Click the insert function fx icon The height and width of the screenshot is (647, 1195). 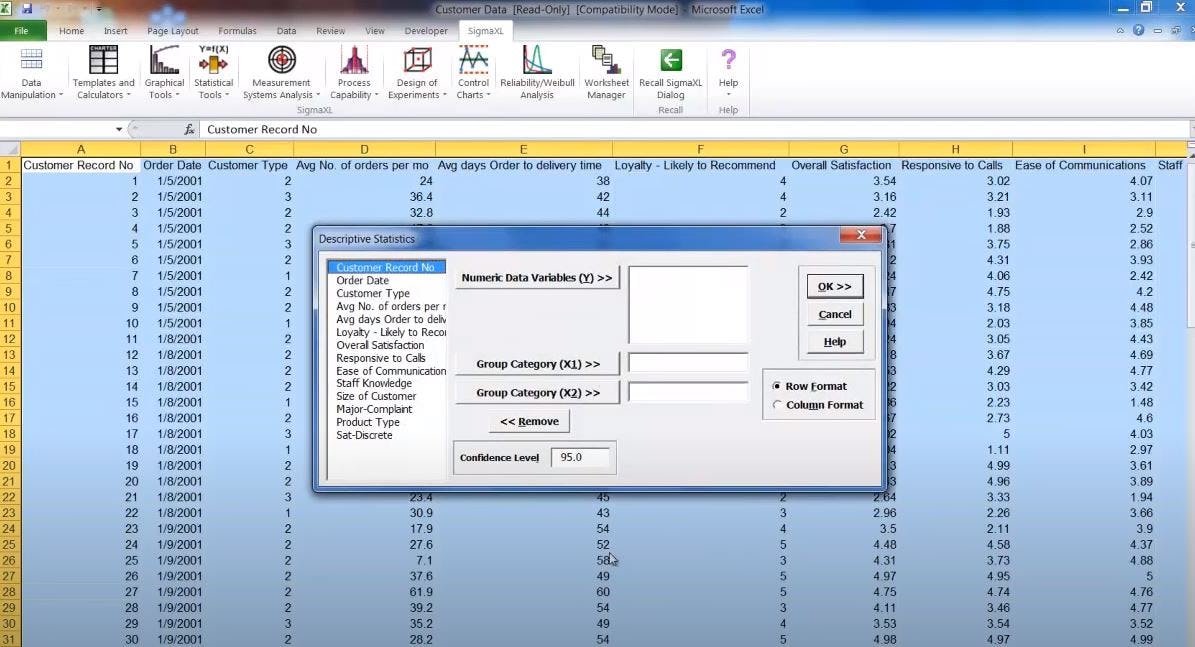pos(189,130)
